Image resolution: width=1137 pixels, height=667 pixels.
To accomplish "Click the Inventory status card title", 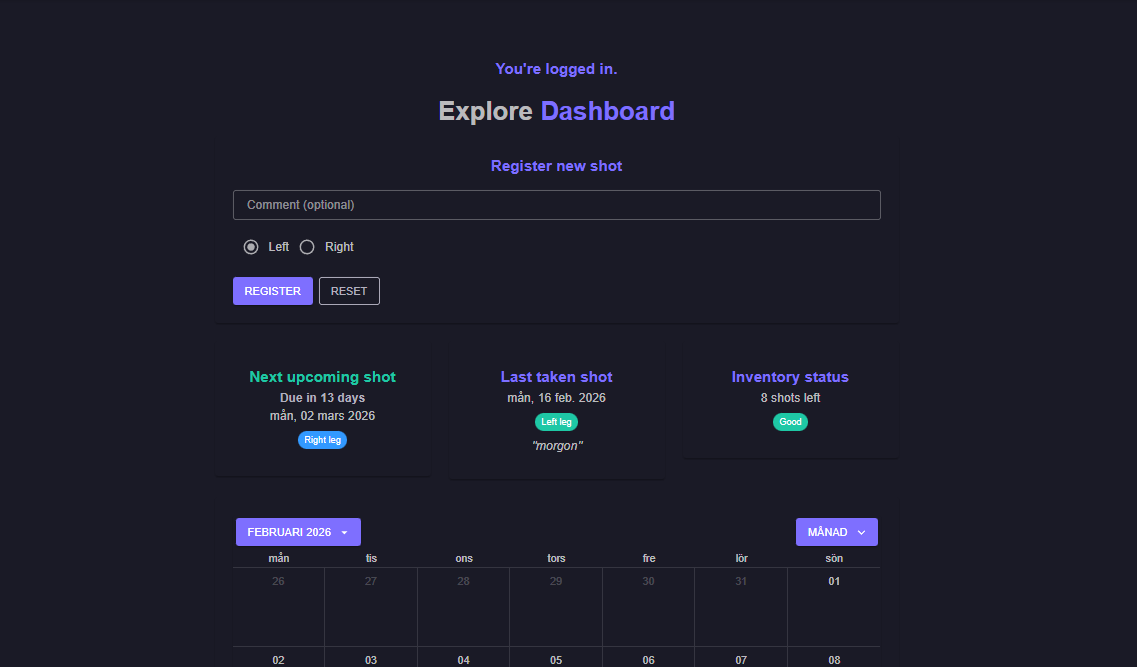I will (790, 377).
